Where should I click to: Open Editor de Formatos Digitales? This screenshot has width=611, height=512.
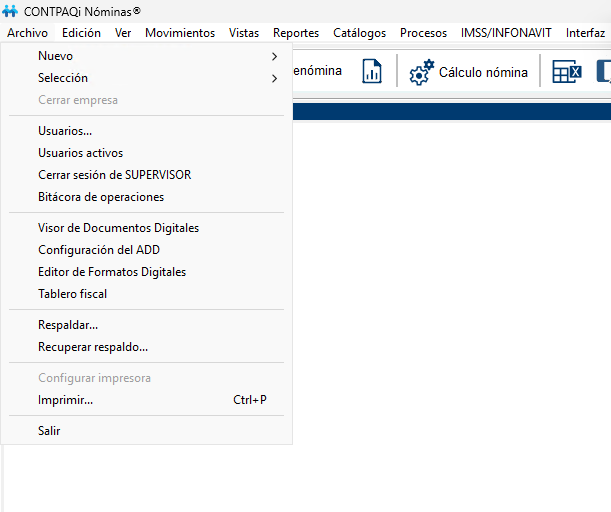[147, 272]
